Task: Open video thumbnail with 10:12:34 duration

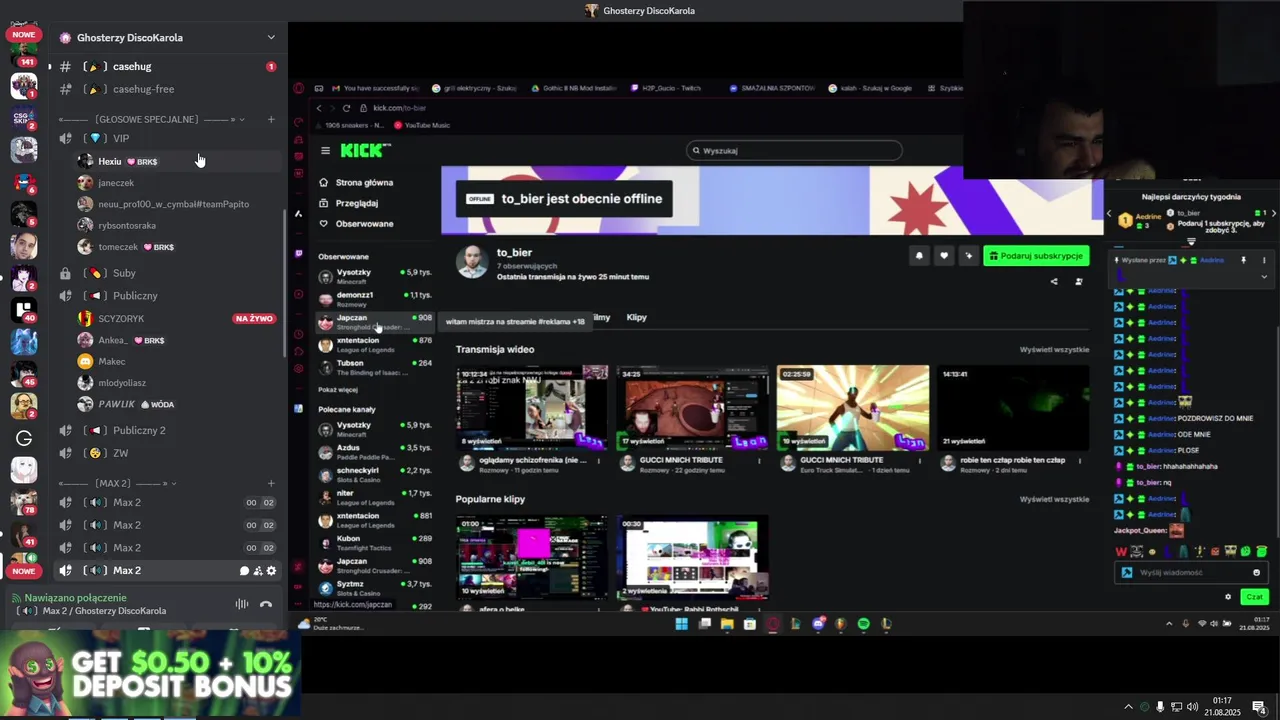Action: coord(532,407)
